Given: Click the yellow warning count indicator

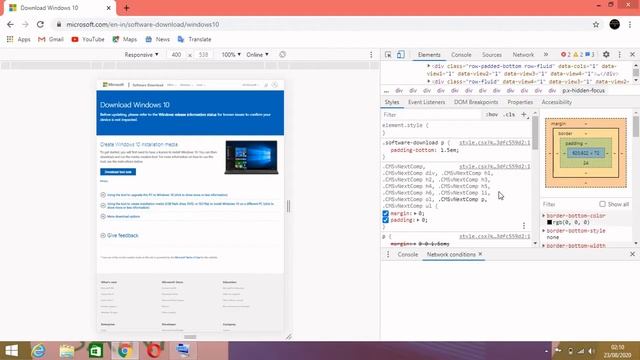Looking at the screenshot, I should [x=578, y=54].
